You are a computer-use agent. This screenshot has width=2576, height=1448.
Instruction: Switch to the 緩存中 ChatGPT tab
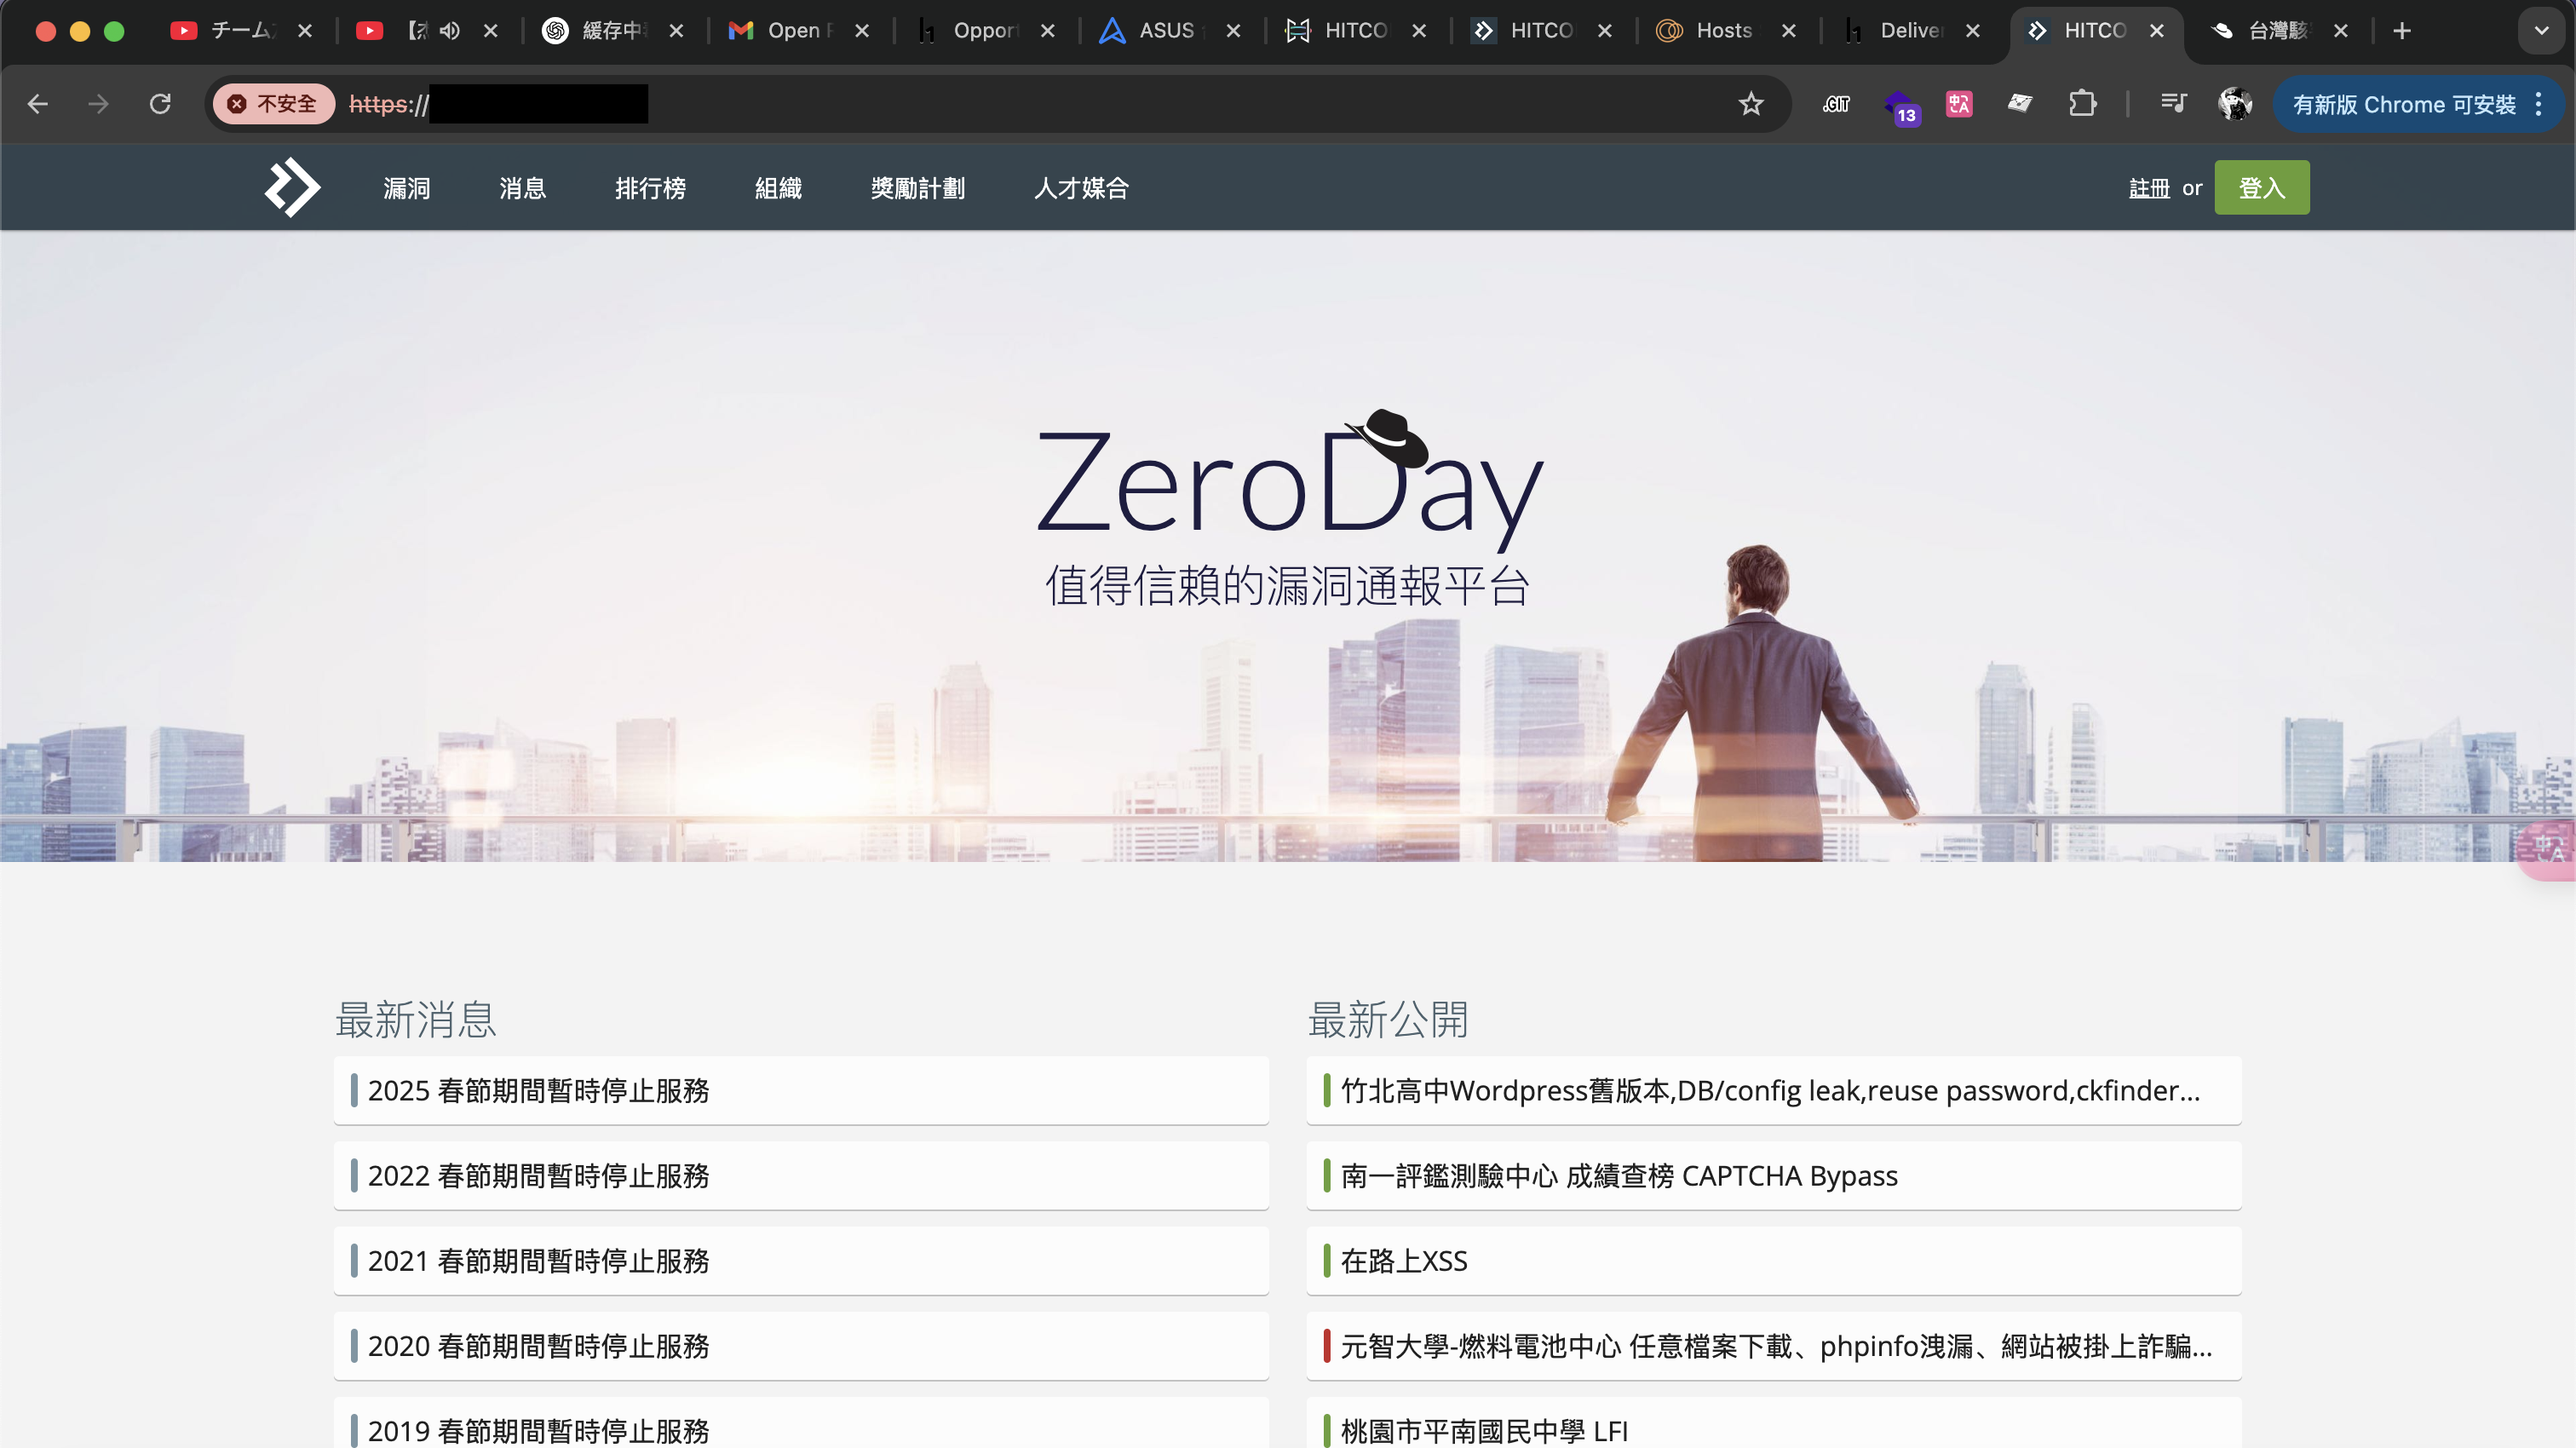tap(613, 31)
